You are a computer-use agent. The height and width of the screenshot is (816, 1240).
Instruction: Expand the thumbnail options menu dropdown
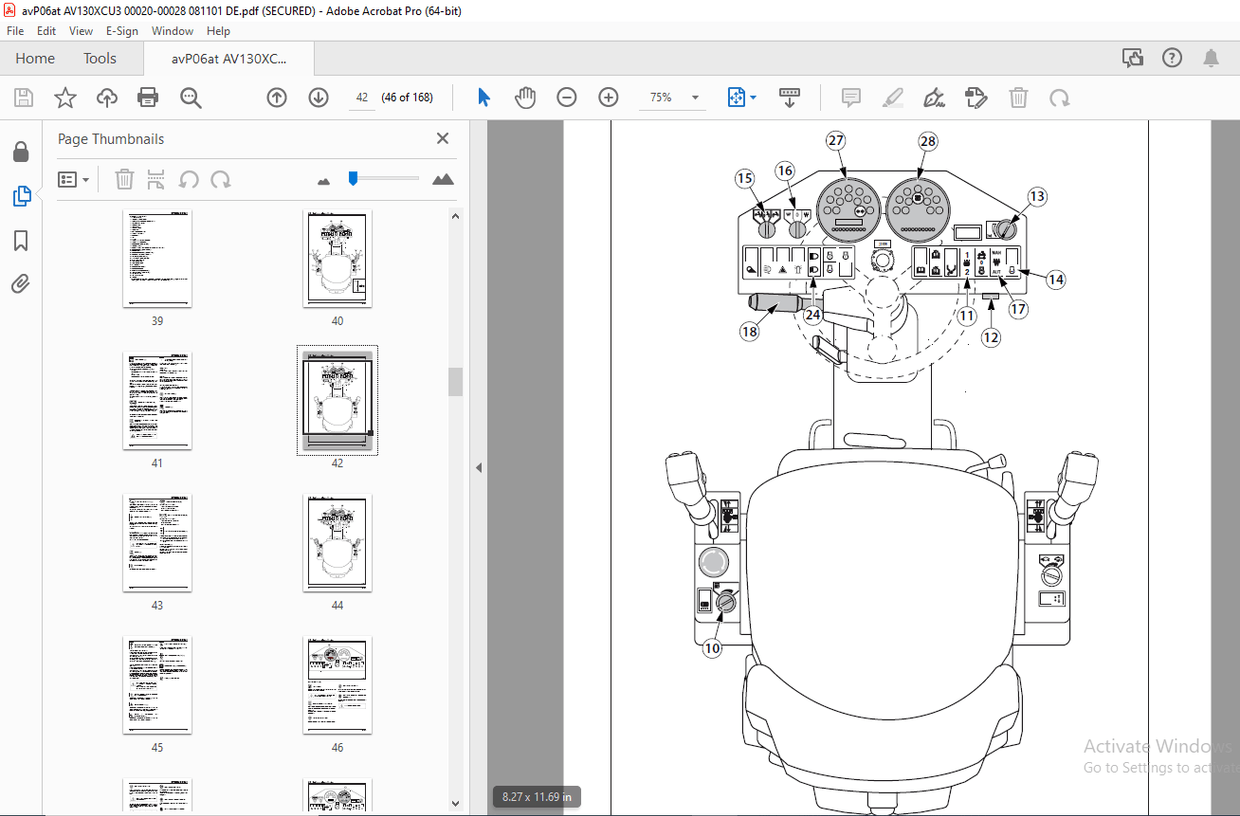point(75,180)
